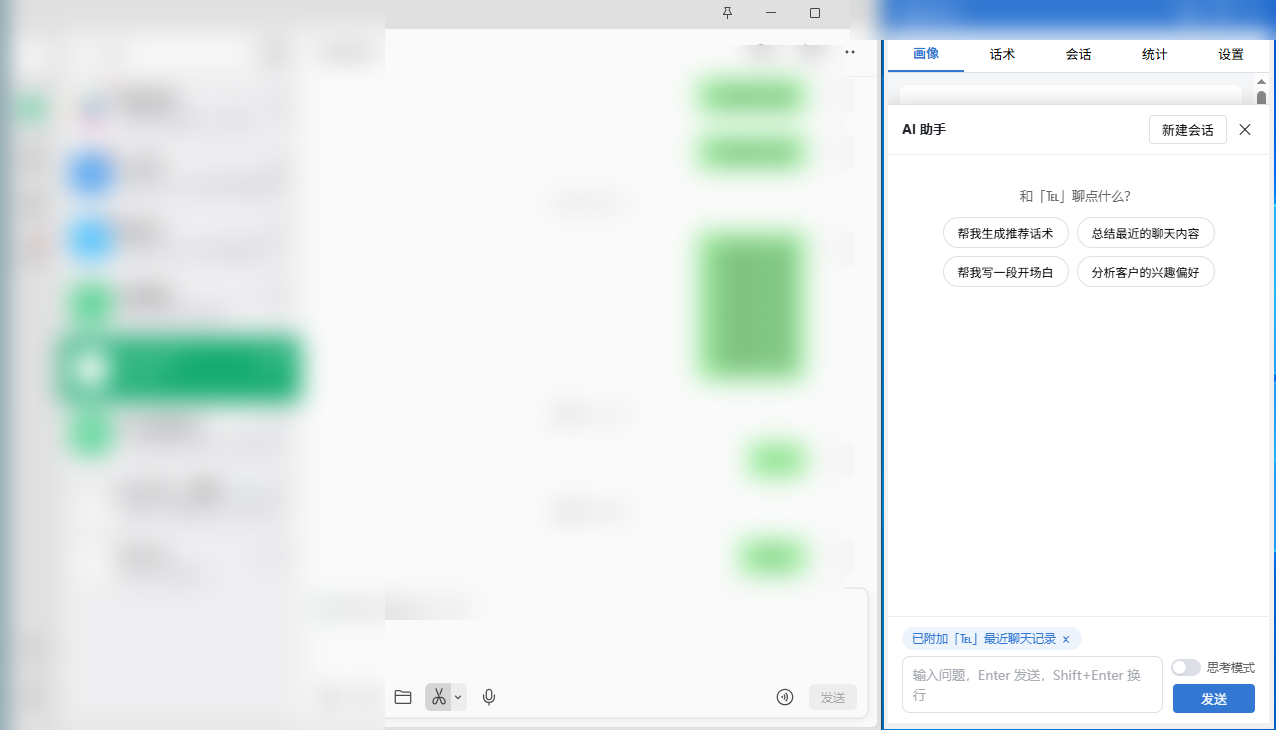This screenshot has height=730, width=1276.
Task: Minimize the chat window
Action: click(x=771, y=13)
